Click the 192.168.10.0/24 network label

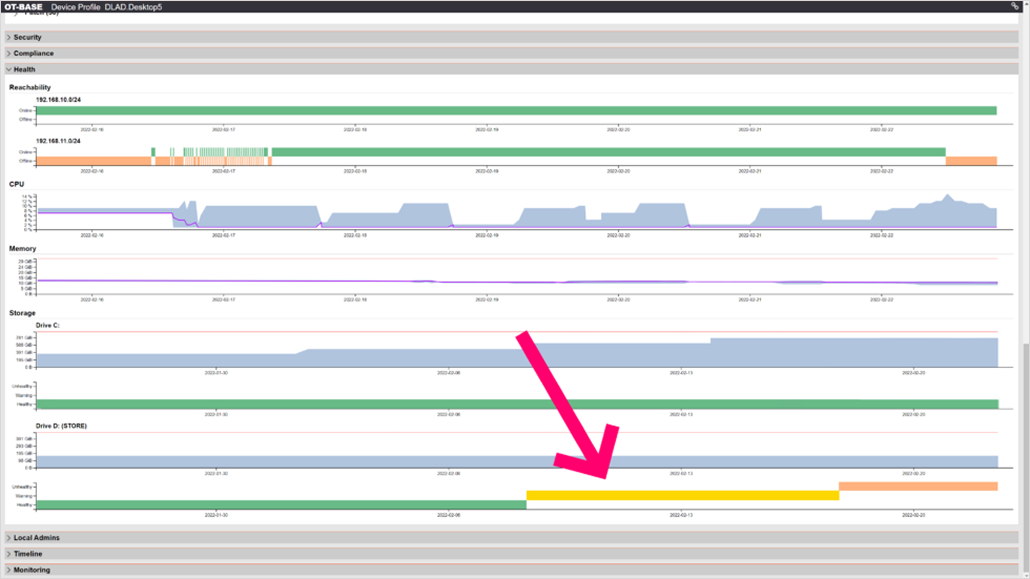click(58, 100)
